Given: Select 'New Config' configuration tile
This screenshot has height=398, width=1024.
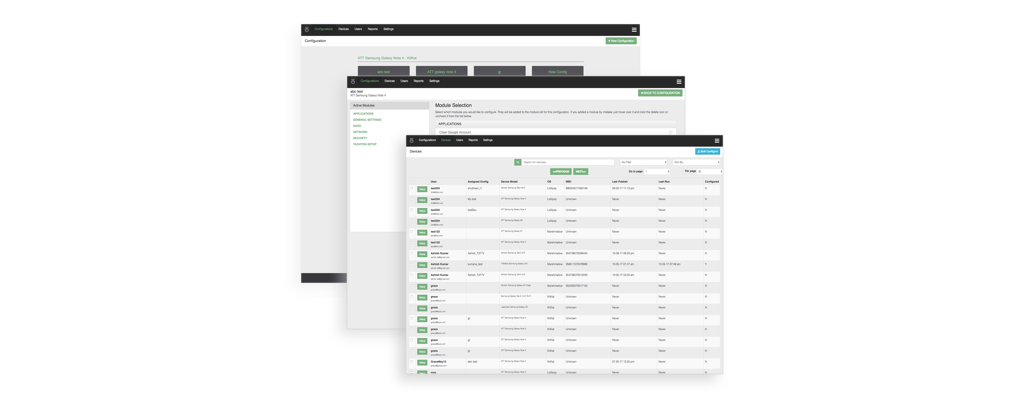Looking at the screenshot, I should click(x=558, y=71).
